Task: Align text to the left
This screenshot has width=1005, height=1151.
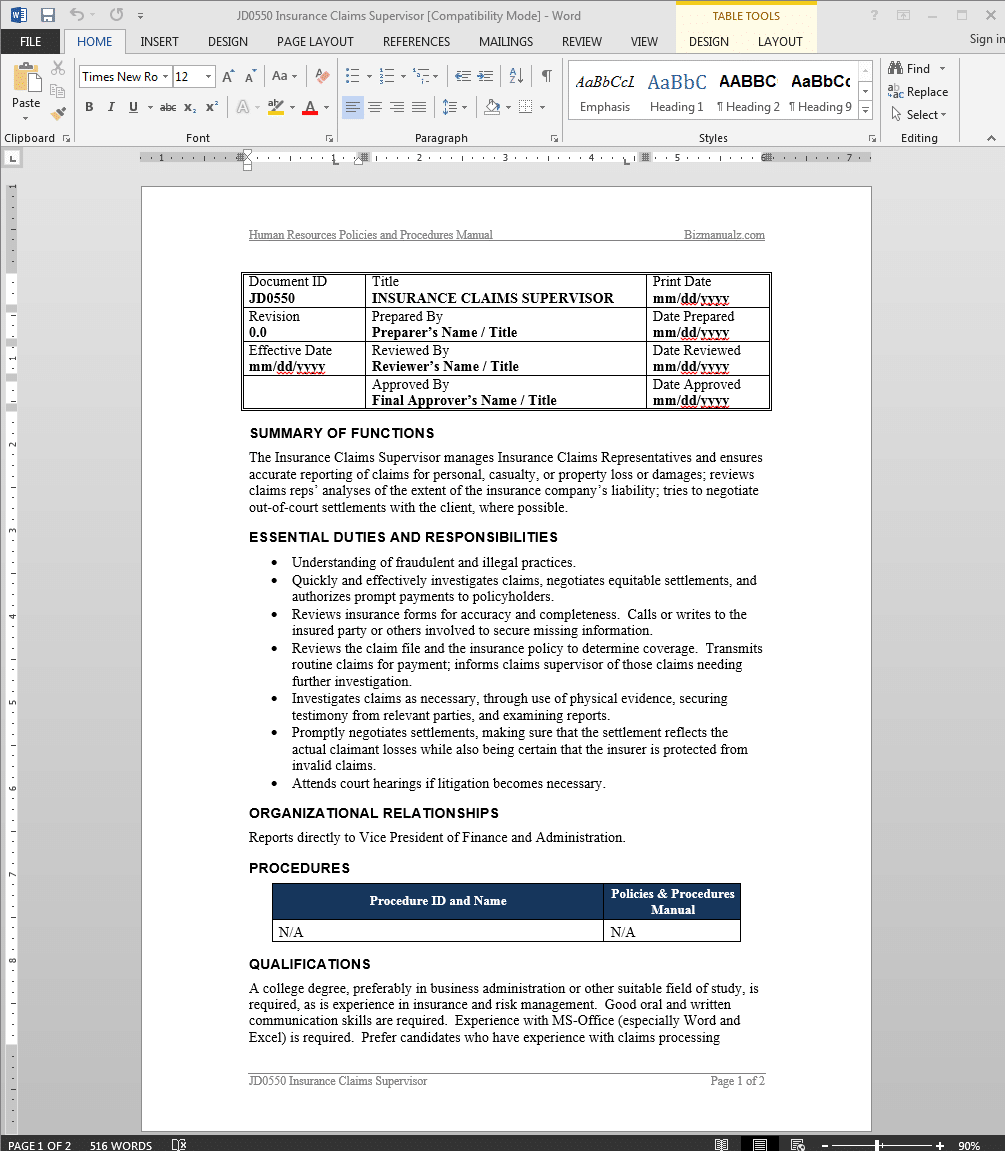Action: (352, 107)
